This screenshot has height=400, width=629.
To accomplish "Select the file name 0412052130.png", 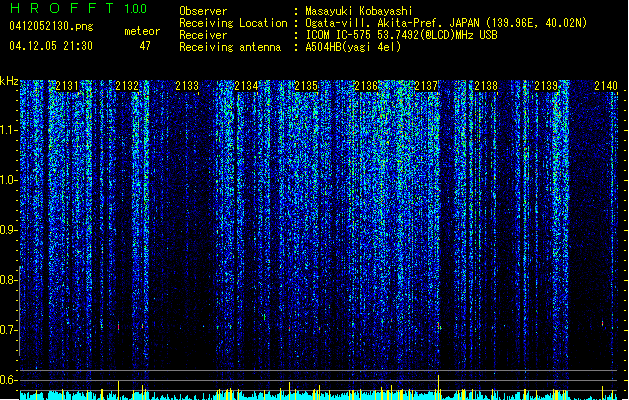I will point(51,26).
